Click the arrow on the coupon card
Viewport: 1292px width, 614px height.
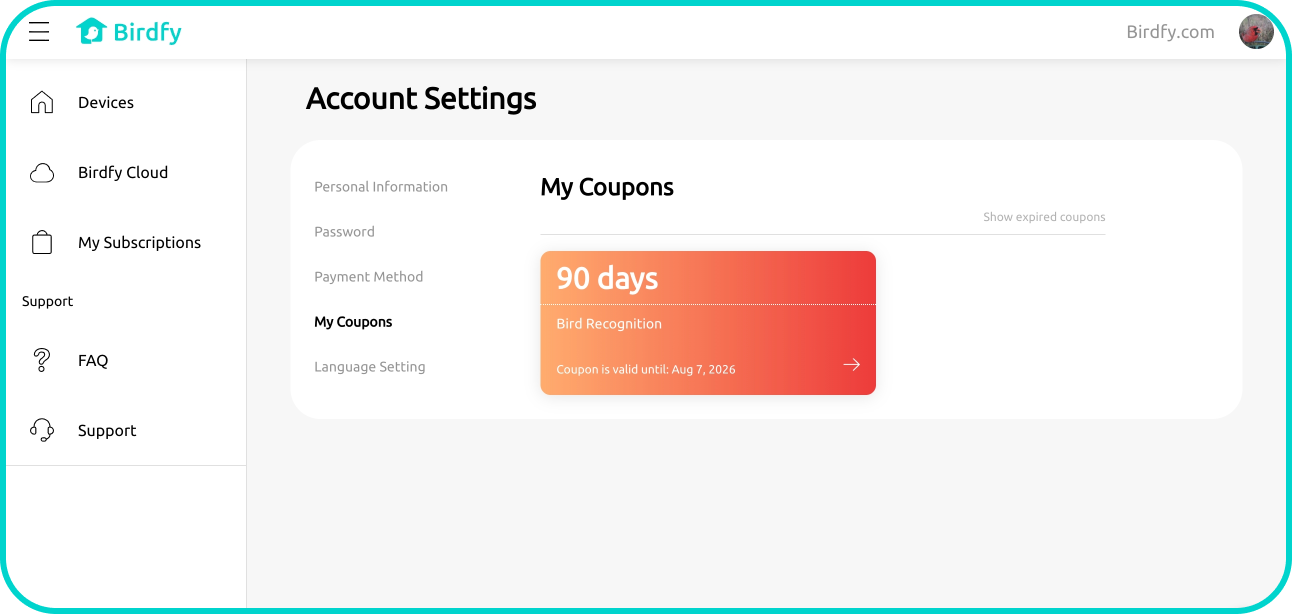[x=851, y=365]
